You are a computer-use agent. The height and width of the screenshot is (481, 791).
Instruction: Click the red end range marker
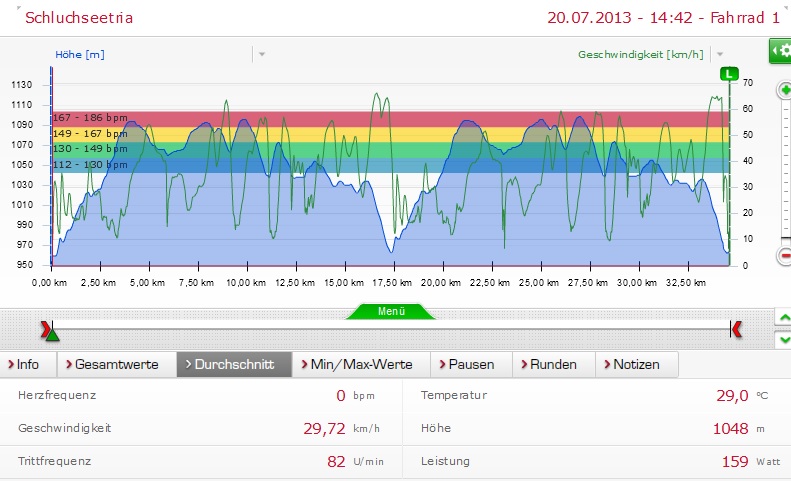click(x=736, y=328)
